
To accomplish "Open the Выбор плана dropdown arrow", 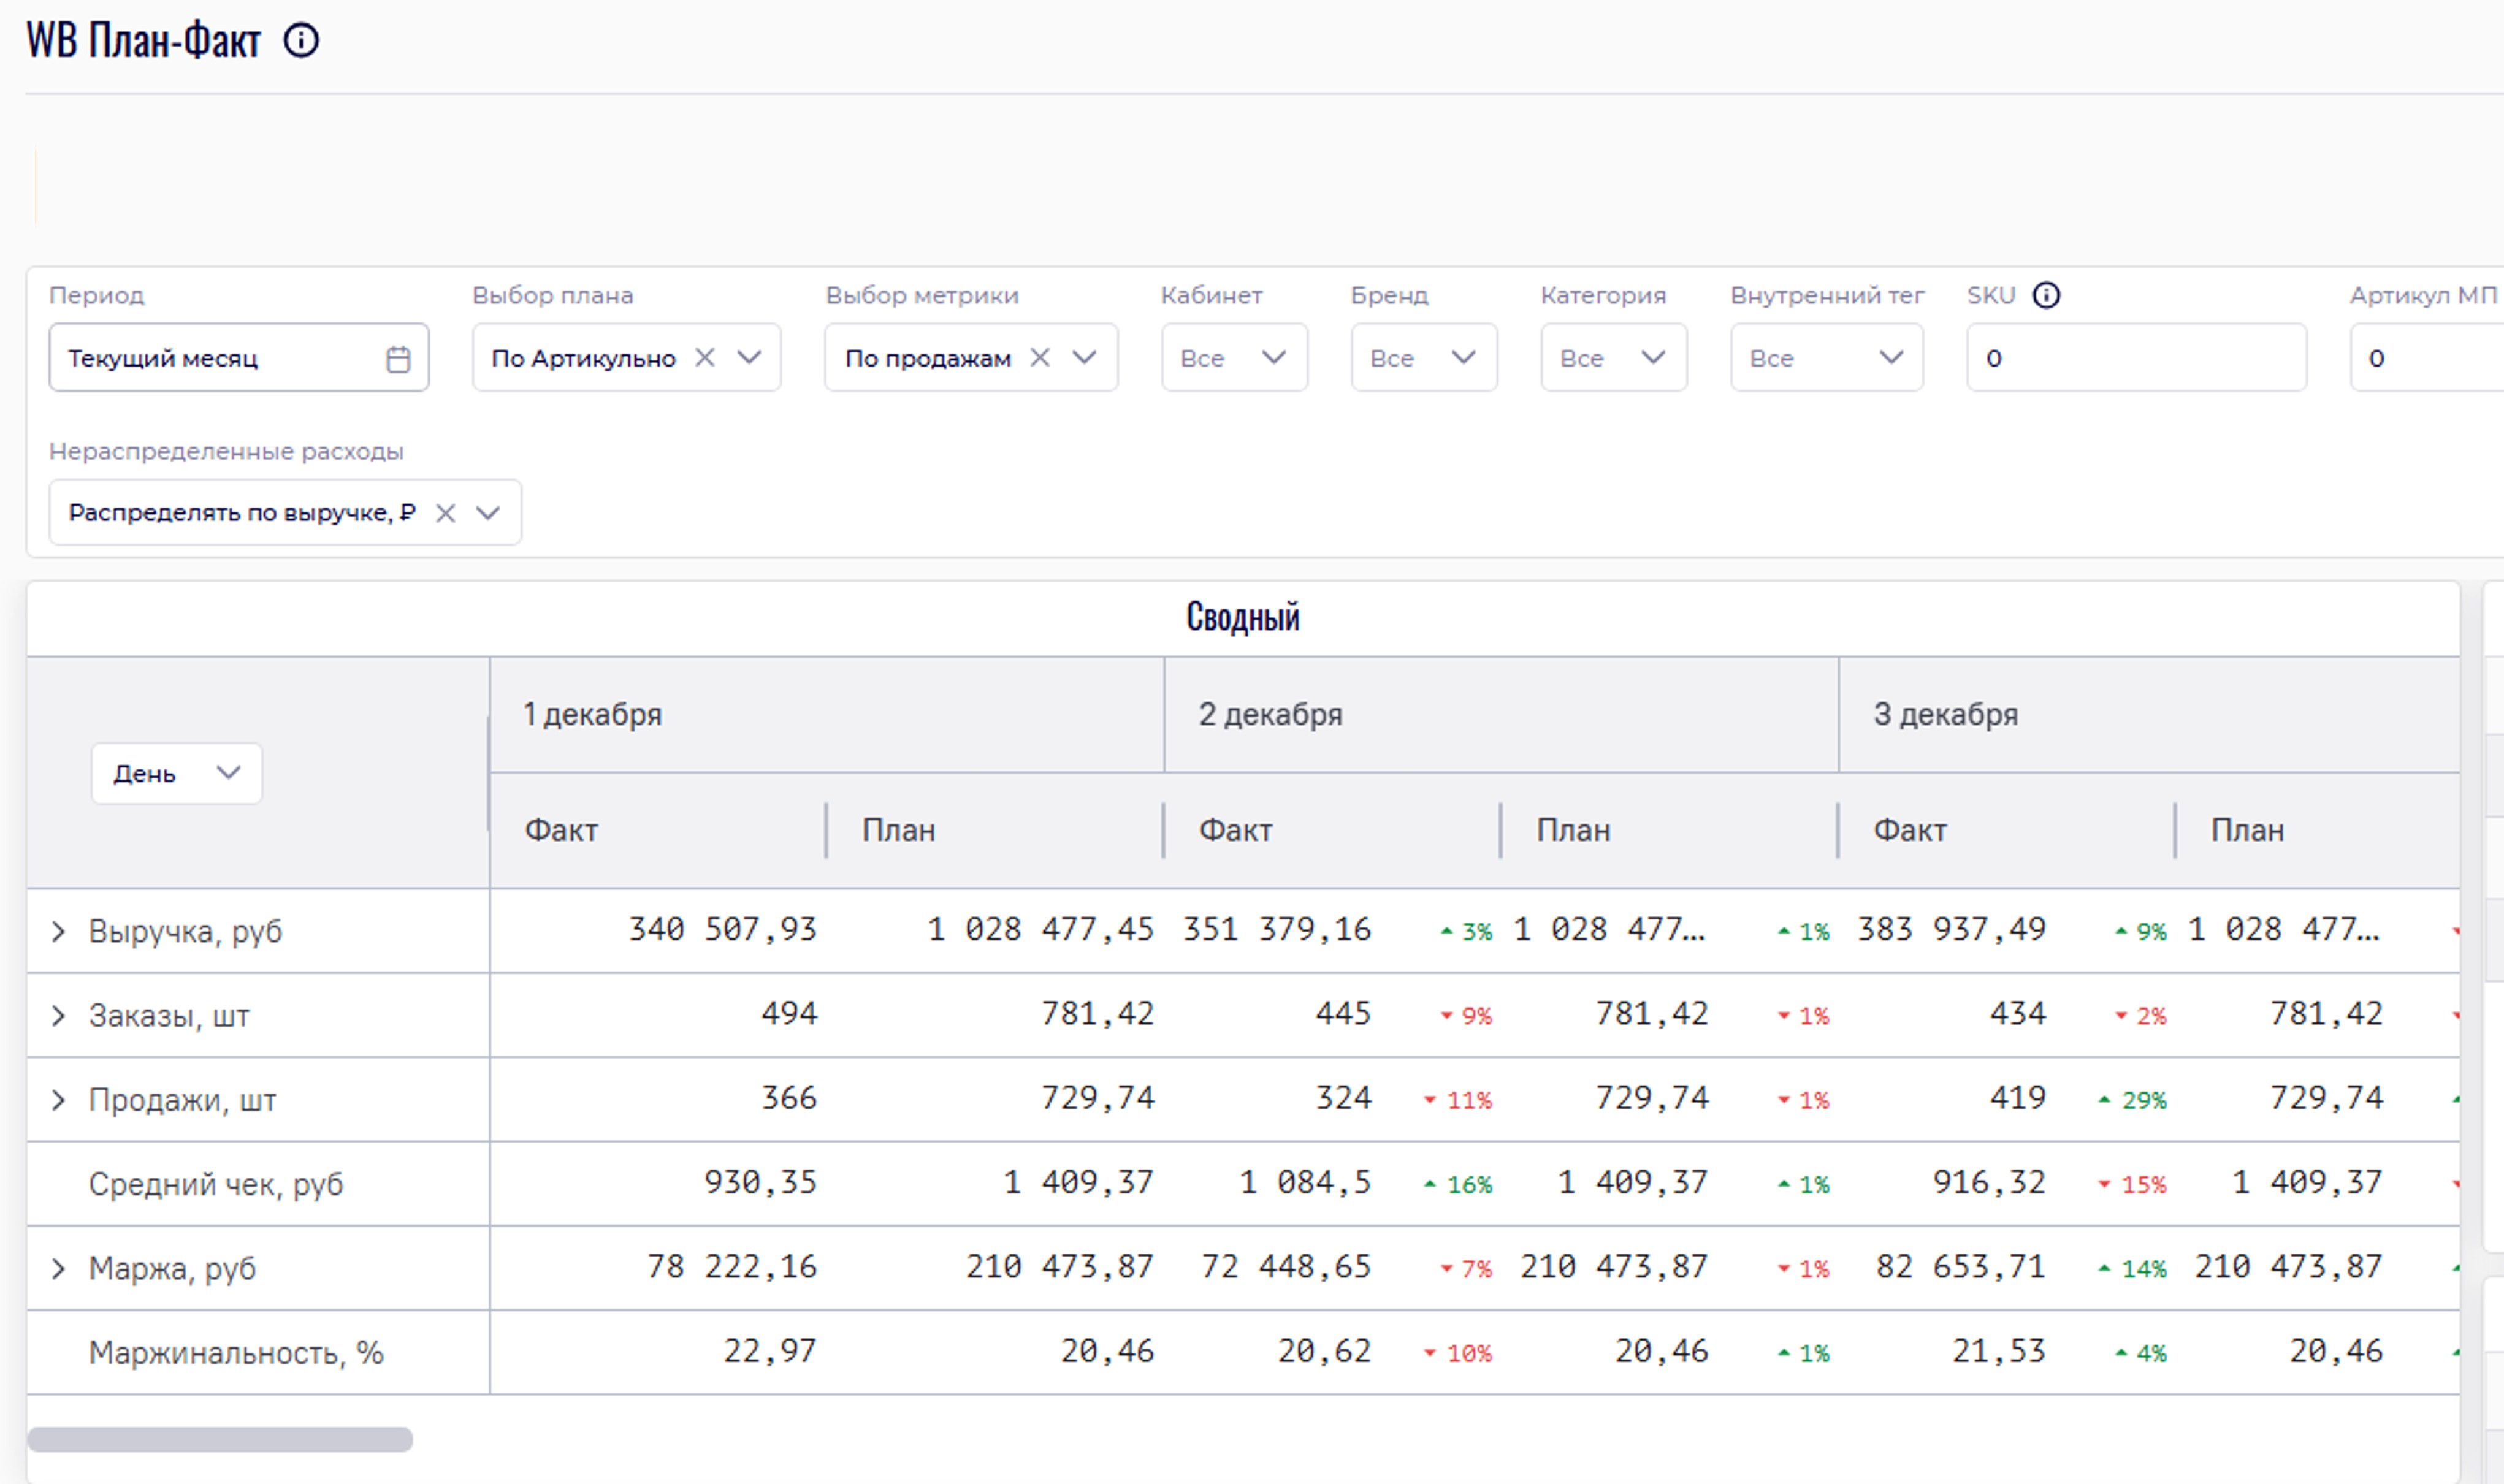I will (749, 358).
